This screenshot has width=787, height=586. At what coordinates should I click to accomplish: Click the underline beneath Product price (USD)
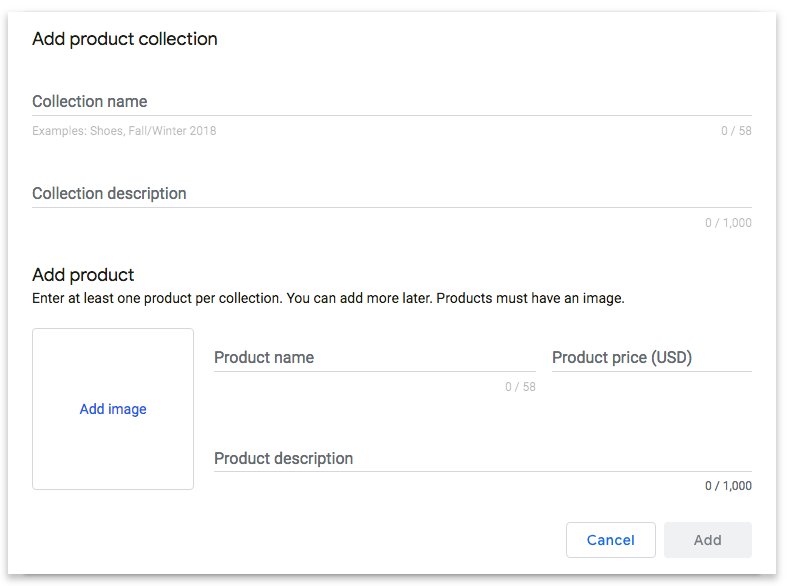click(651, 371)
